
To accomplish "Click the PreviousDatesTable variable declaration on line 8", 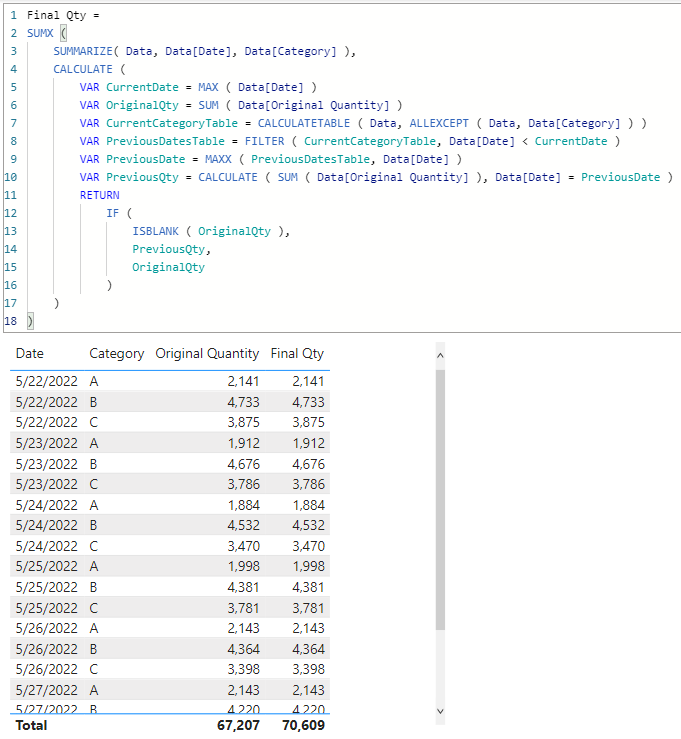I will coord(165,141).
